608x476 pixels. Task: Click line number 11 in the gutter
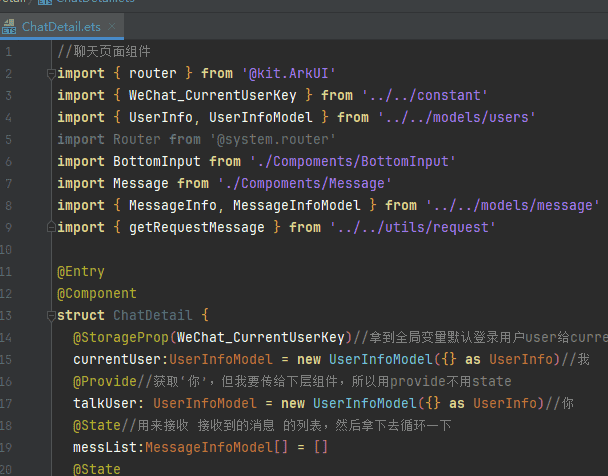coord(12,272)
